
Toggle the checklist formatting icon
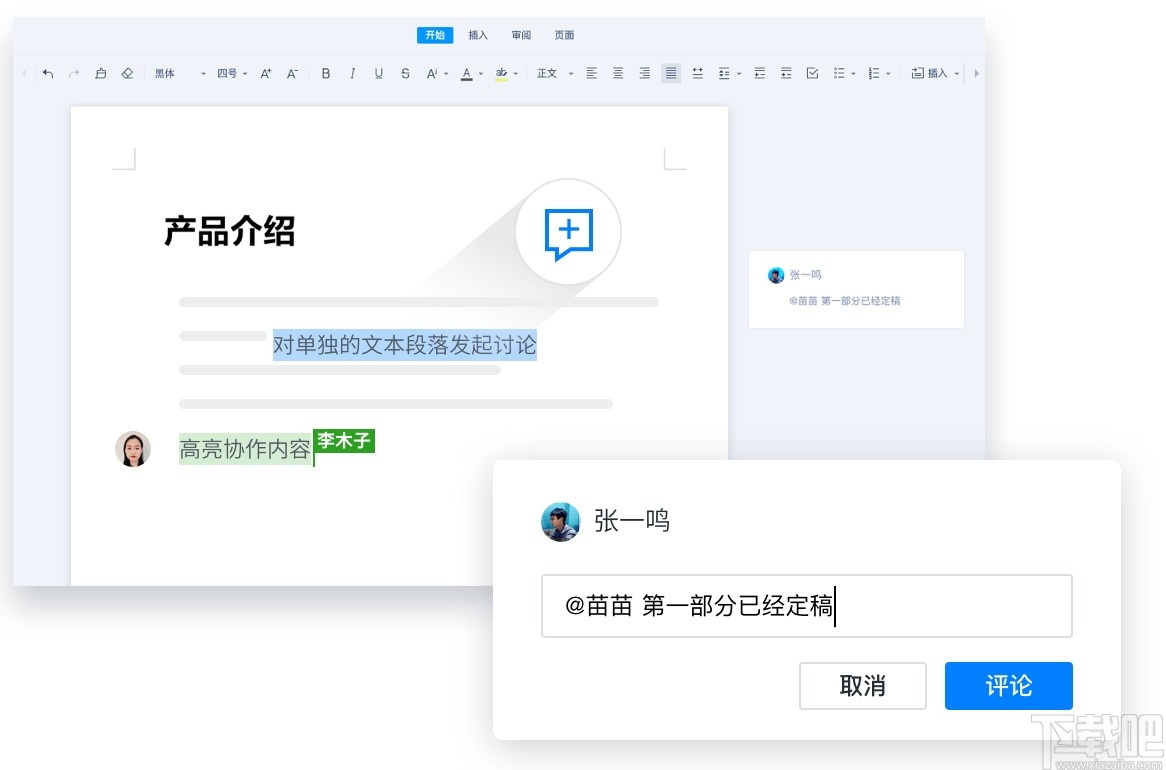(x=812, y=72)
